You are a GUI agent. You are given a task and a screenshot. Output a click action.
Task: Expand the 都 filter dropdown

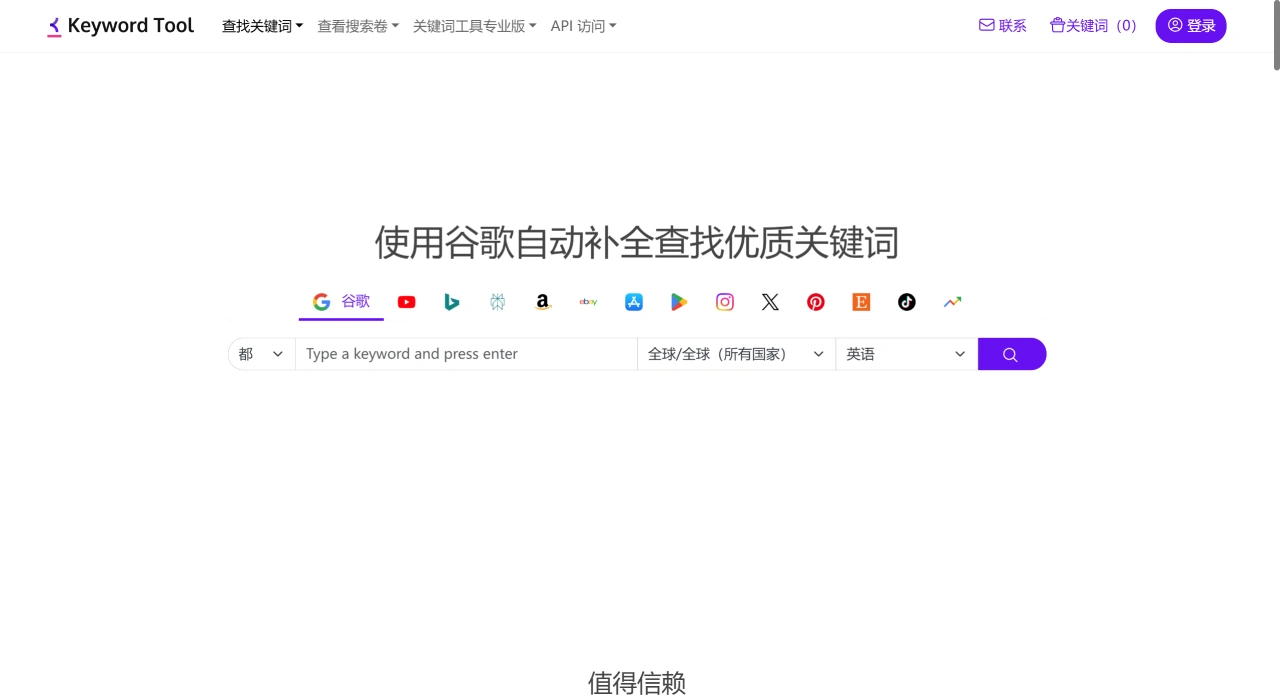[x=260, y=353]
